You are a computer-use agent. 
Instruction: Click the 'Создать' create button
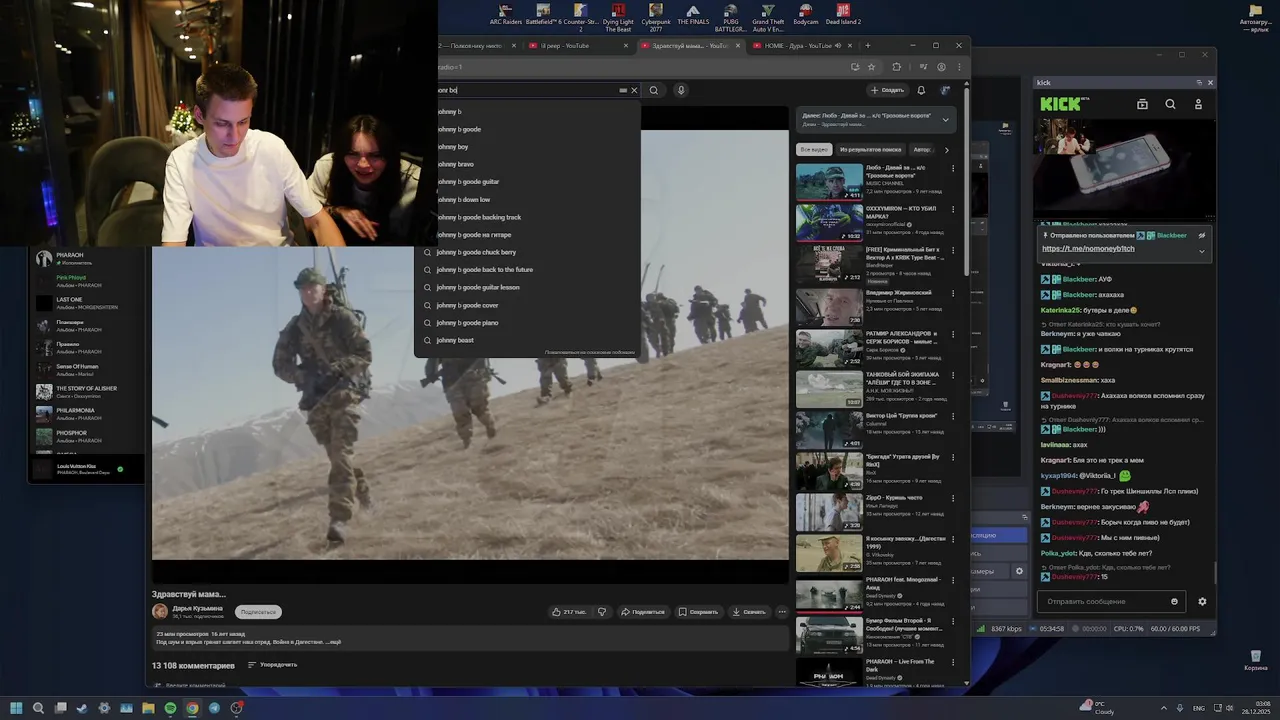coord(888,90)
